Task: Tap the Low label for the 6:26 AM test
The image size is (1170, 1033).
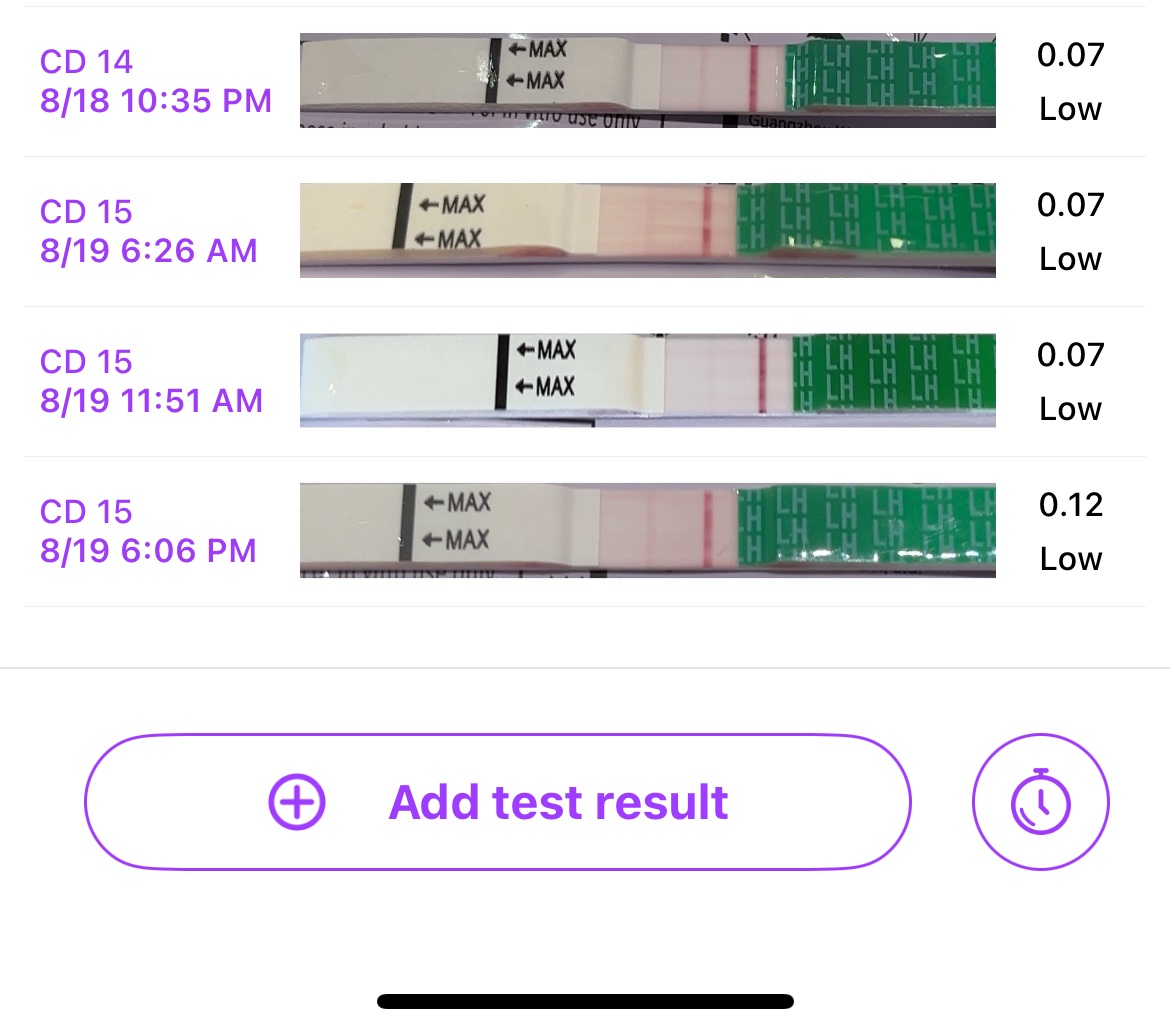Action: 1070,259
